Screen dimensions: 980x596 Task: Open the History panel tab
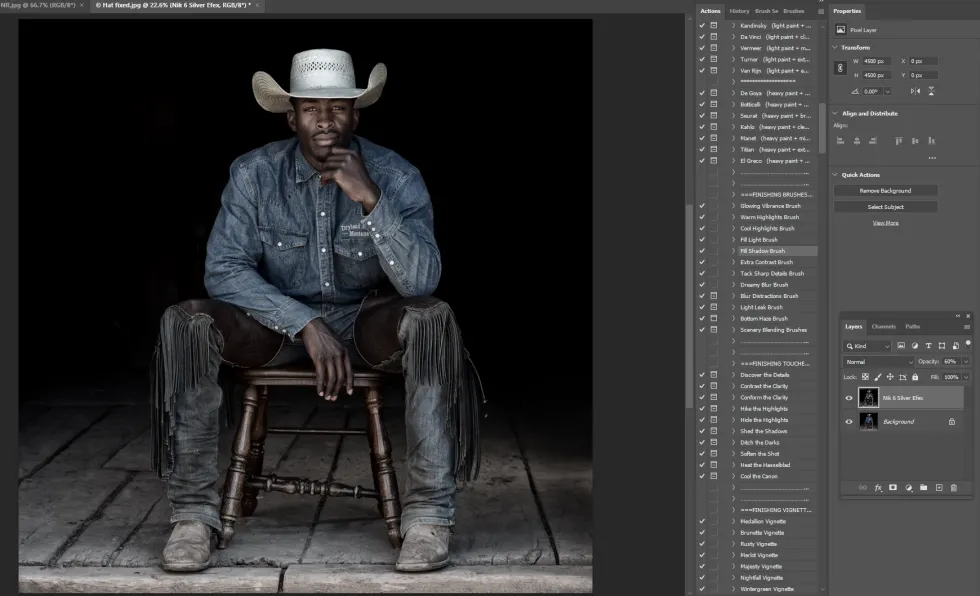pyautogui.click(x=739, y=11)
